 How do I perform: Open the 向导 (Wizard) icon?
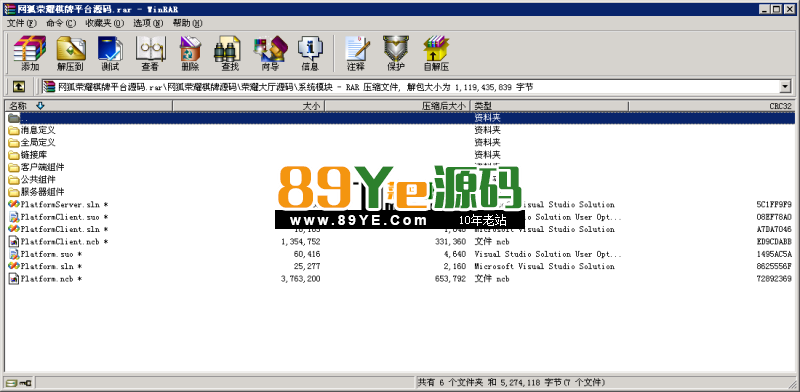pos(270,53)
